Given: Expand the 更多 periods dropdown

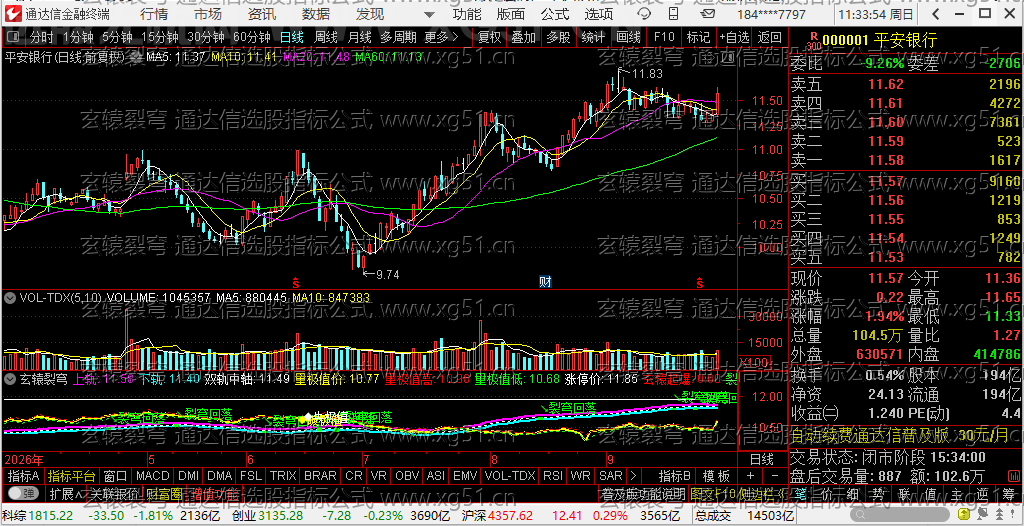Looking at the screenshot, I should [441, 37].
